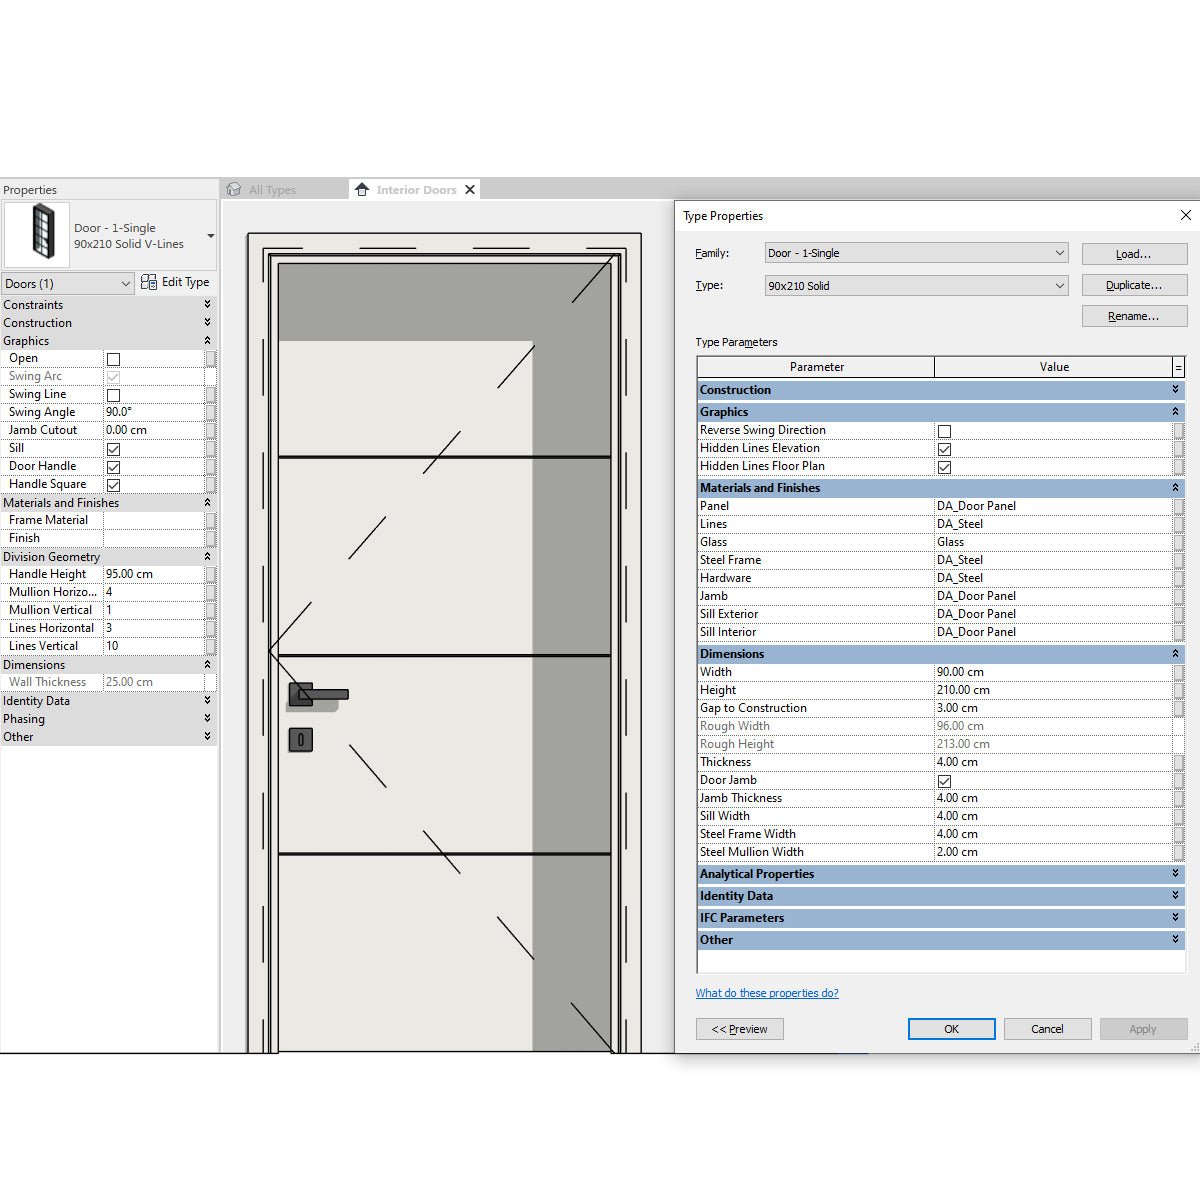Click the associate parameter button beside Swing Angle
This screenshot has height=1200, width=1200.
pyautogui.click(x=210, y=412)
